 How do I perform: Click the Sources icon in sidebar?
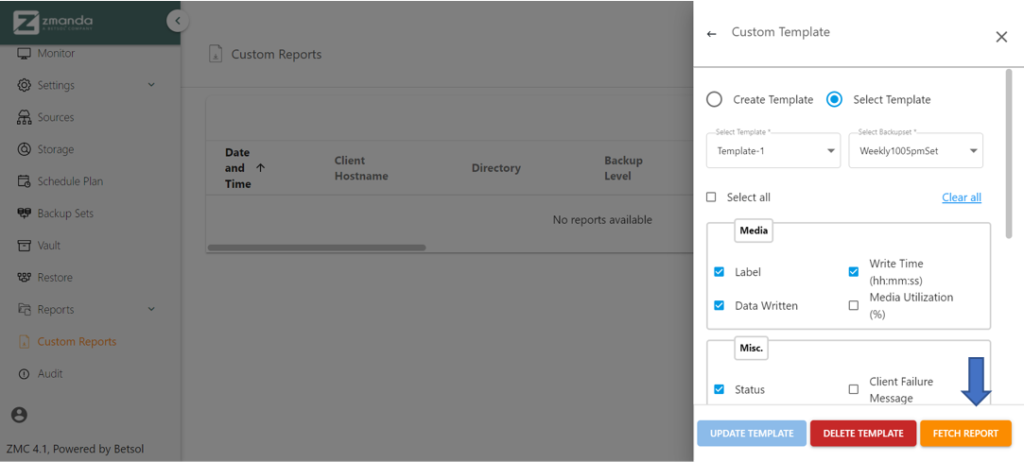(x=25, y=117)
